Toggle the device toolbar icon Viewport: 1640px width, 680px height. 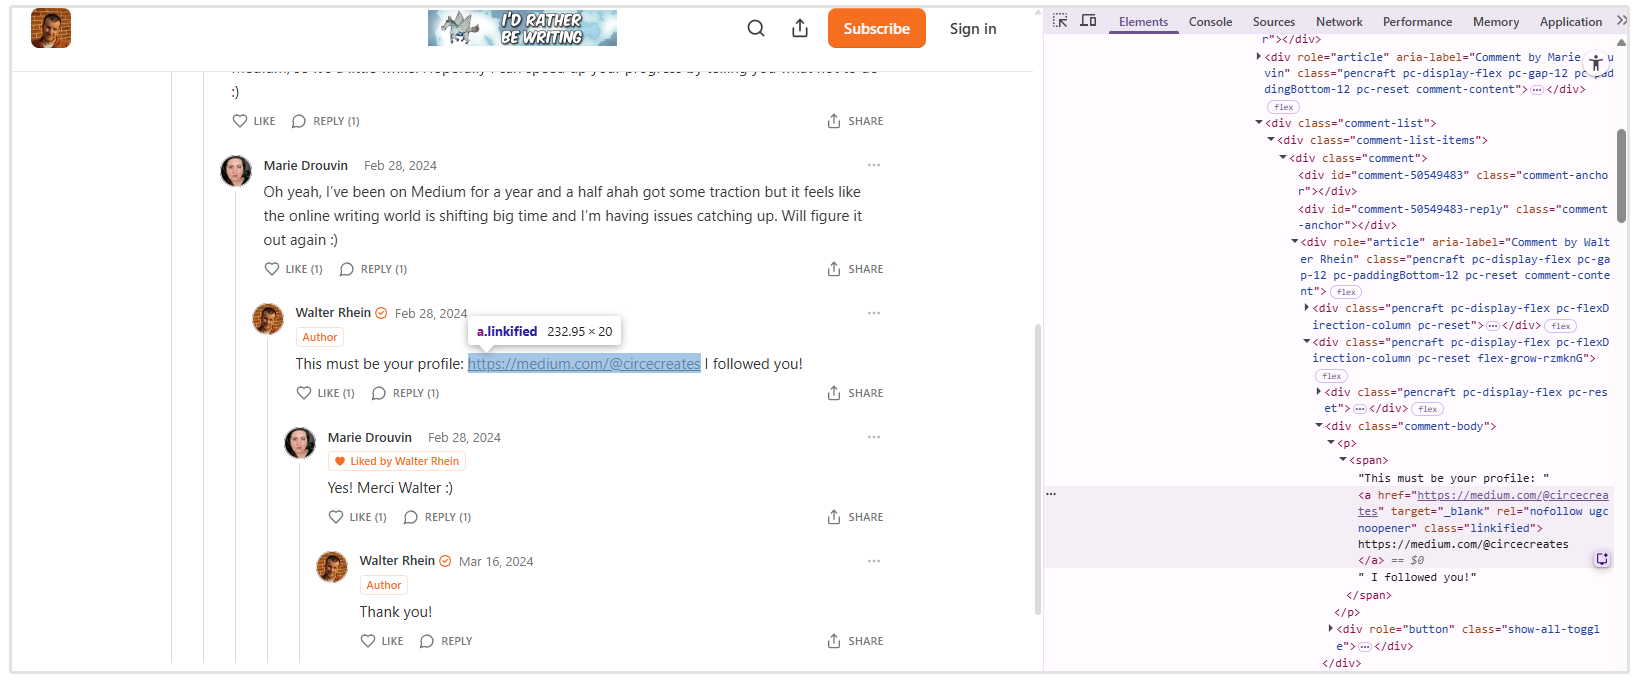click(1088, 21)
